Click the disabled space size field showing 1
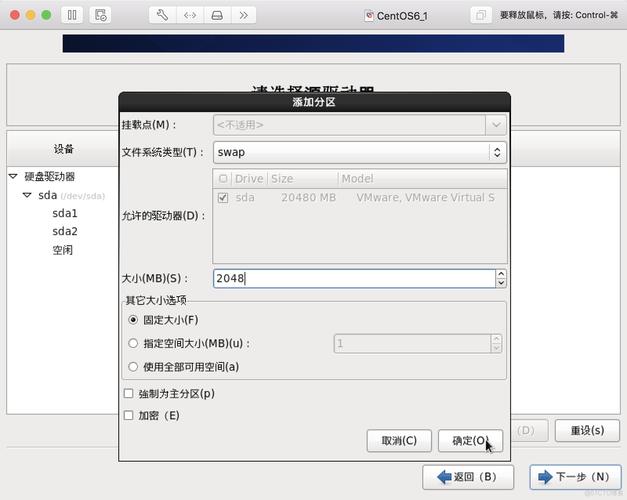 (412, 344)
